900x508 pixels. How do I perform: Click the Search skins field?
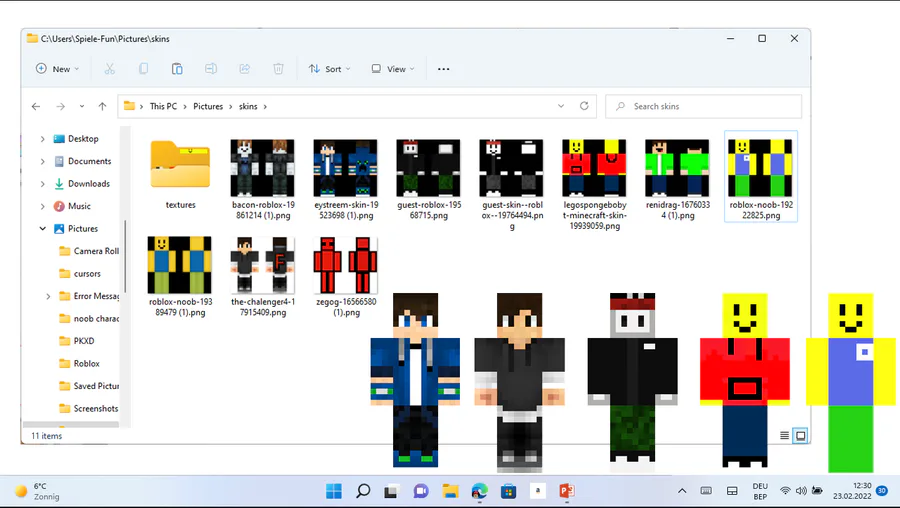[x=704, y=106]
